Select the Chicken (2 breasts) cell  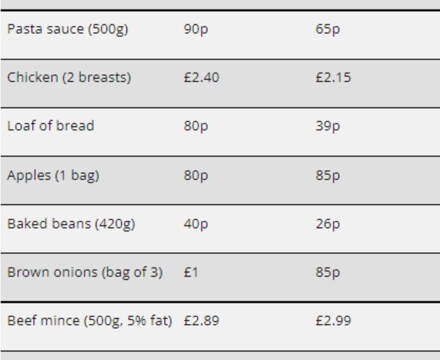click(69, 78)
